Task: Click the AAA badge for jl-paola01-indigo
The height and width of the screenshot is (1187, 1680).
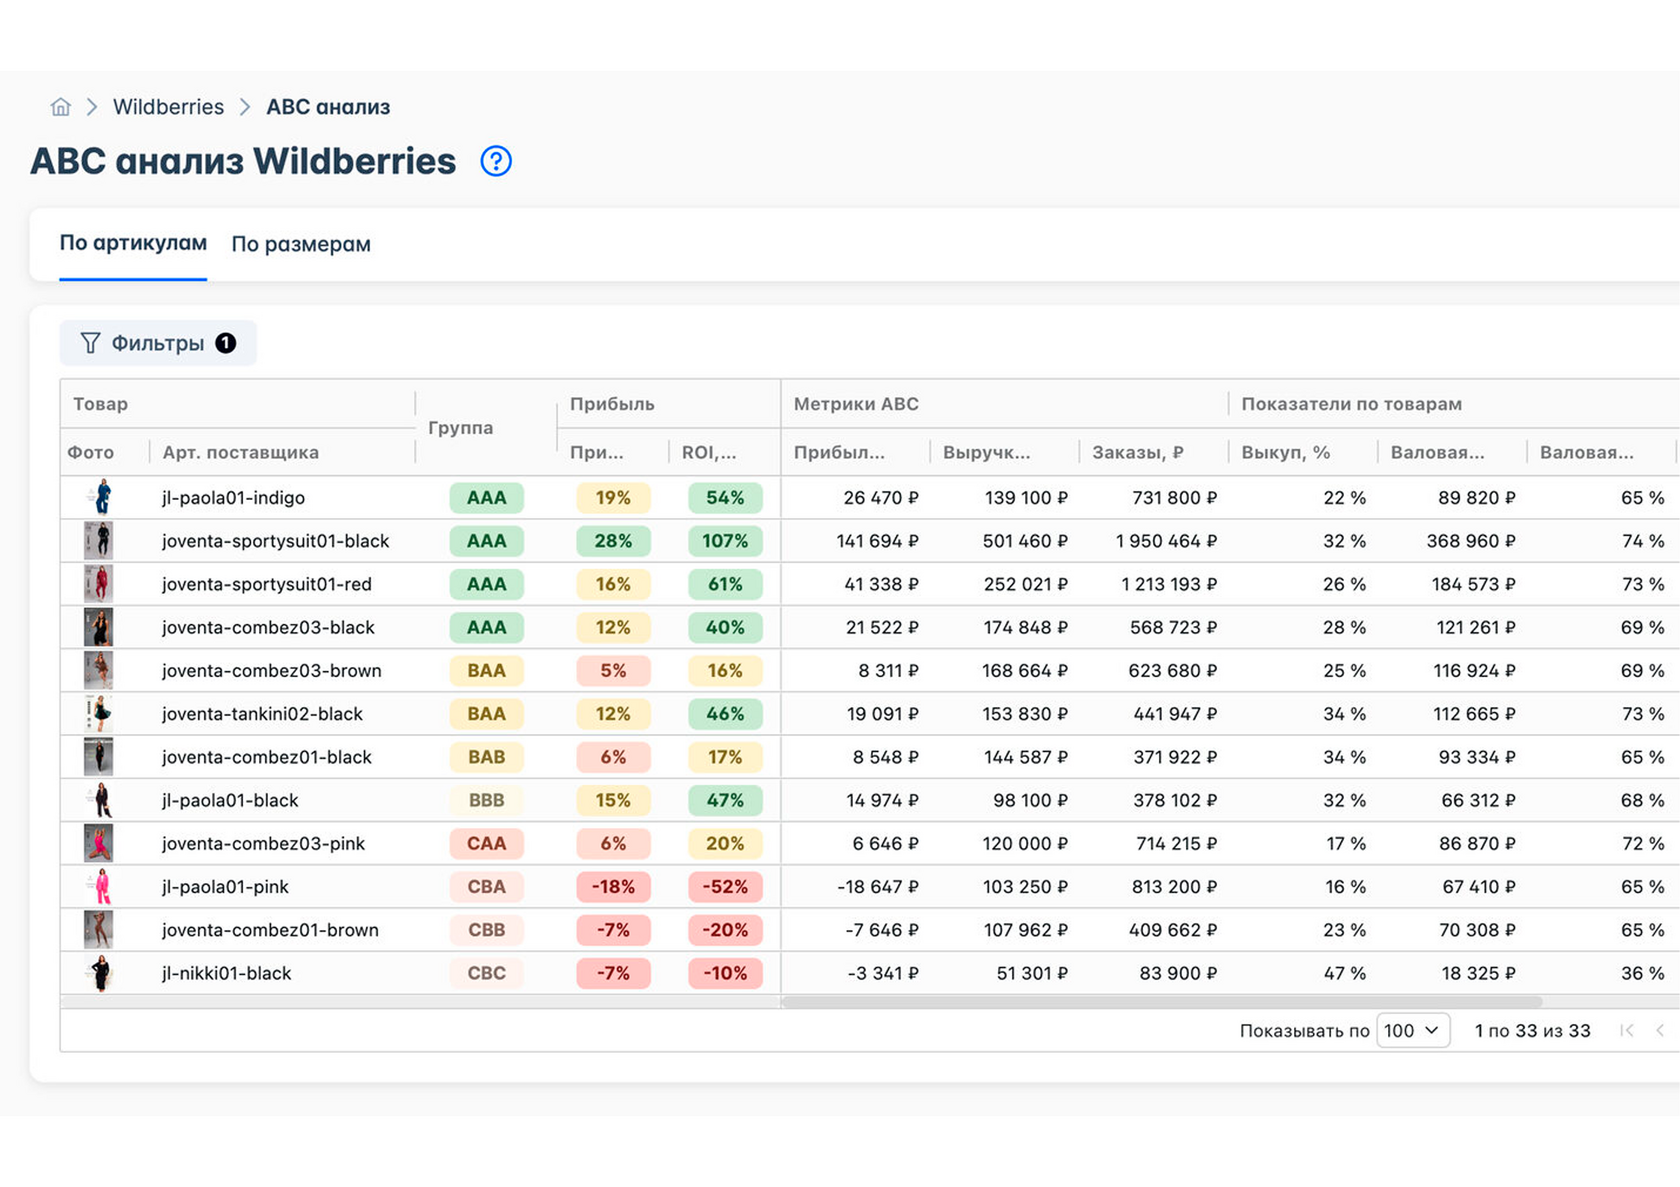Action: click(x=486, y=497)
